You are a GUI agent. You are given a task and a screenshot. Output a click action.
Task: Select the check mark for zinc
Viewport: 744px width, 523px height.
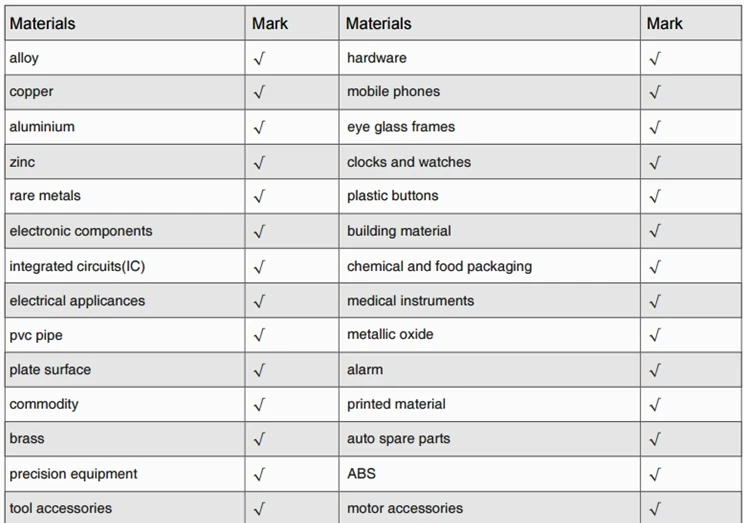(x=260, y=163)
